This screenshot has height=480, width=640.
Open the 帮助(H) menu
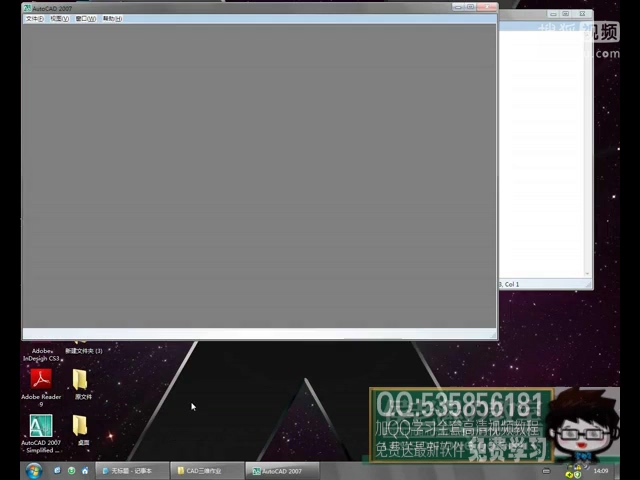112,19
